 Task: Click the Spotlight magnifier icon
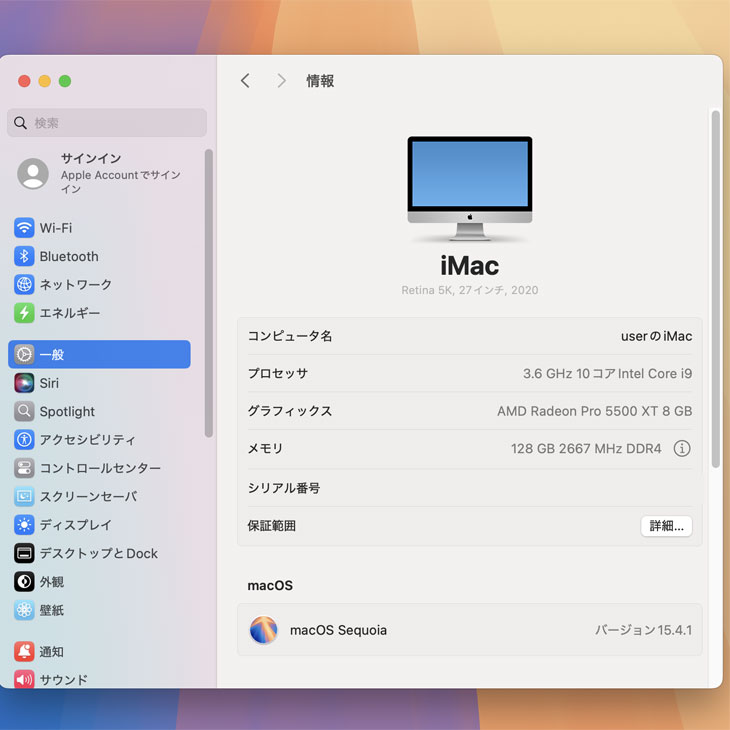coord(24,412)
